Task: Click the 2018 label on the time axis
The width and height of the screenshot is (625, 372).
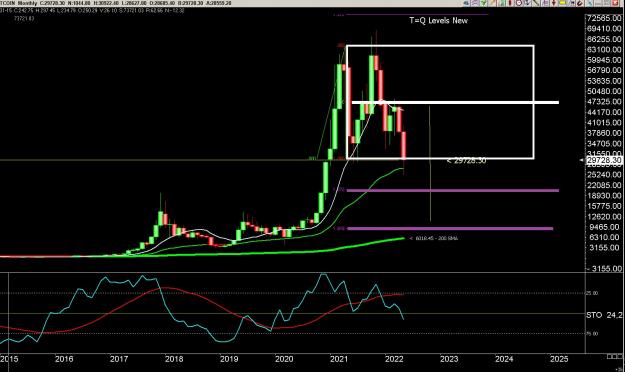Action: (x=174, y=359)
